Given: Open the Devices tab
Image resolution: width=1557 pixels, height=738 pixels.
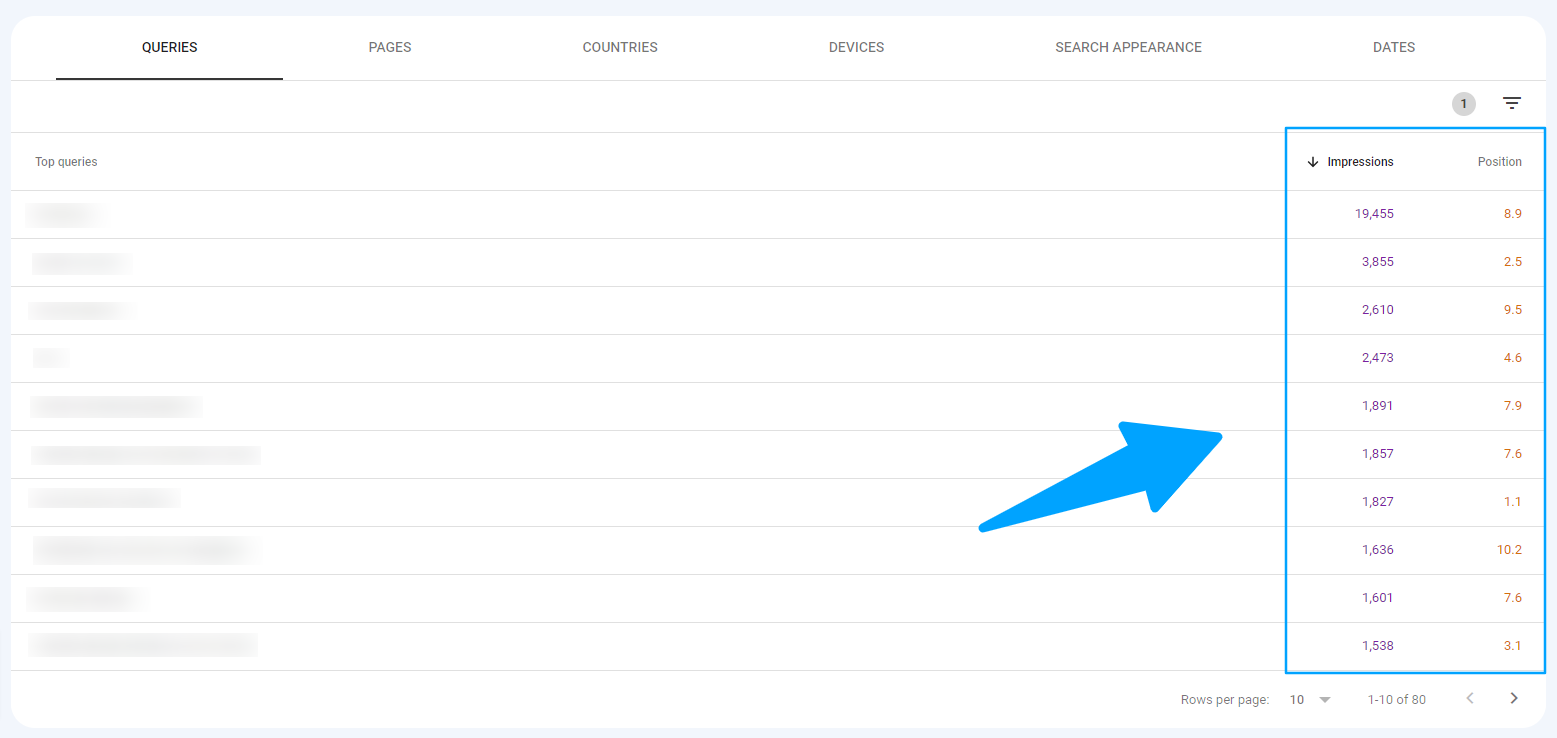Looking at the screenshot, I should [856, 47].
